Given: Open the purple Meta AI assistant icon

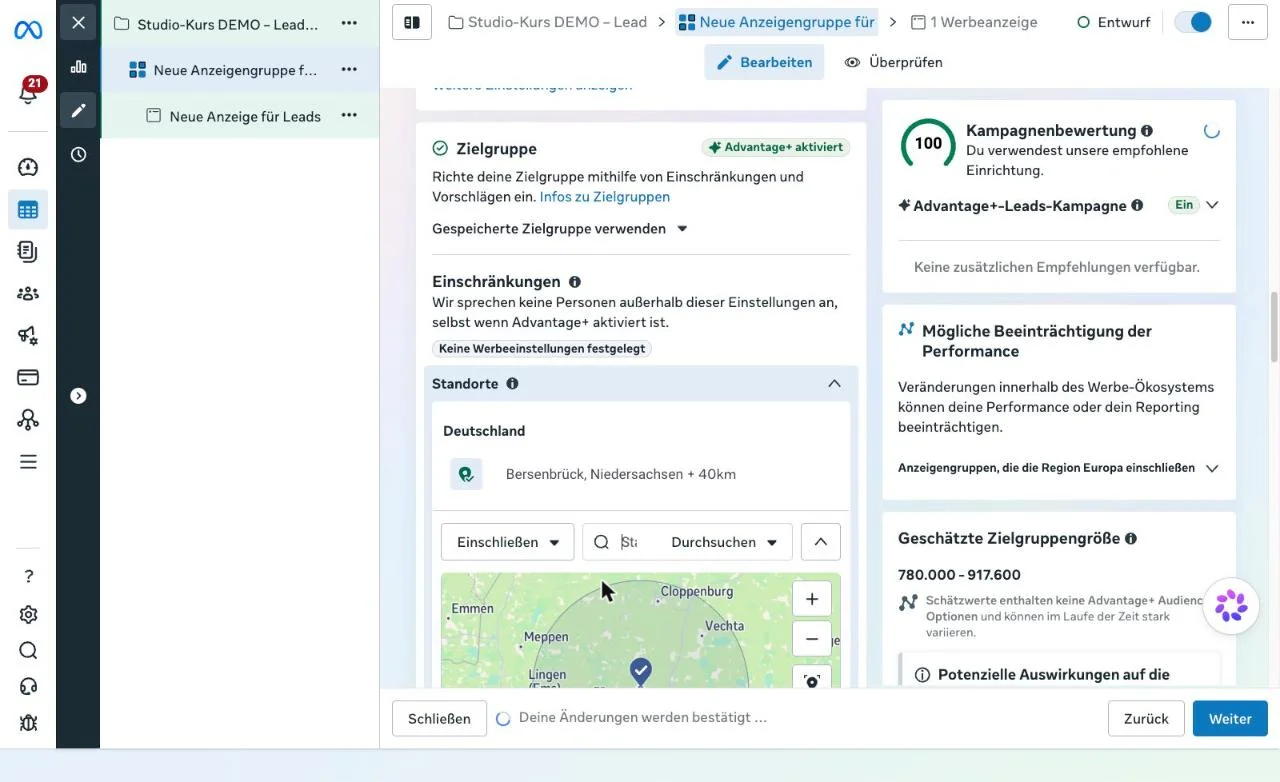Looking at the screenshot, I should point(1231,606).
